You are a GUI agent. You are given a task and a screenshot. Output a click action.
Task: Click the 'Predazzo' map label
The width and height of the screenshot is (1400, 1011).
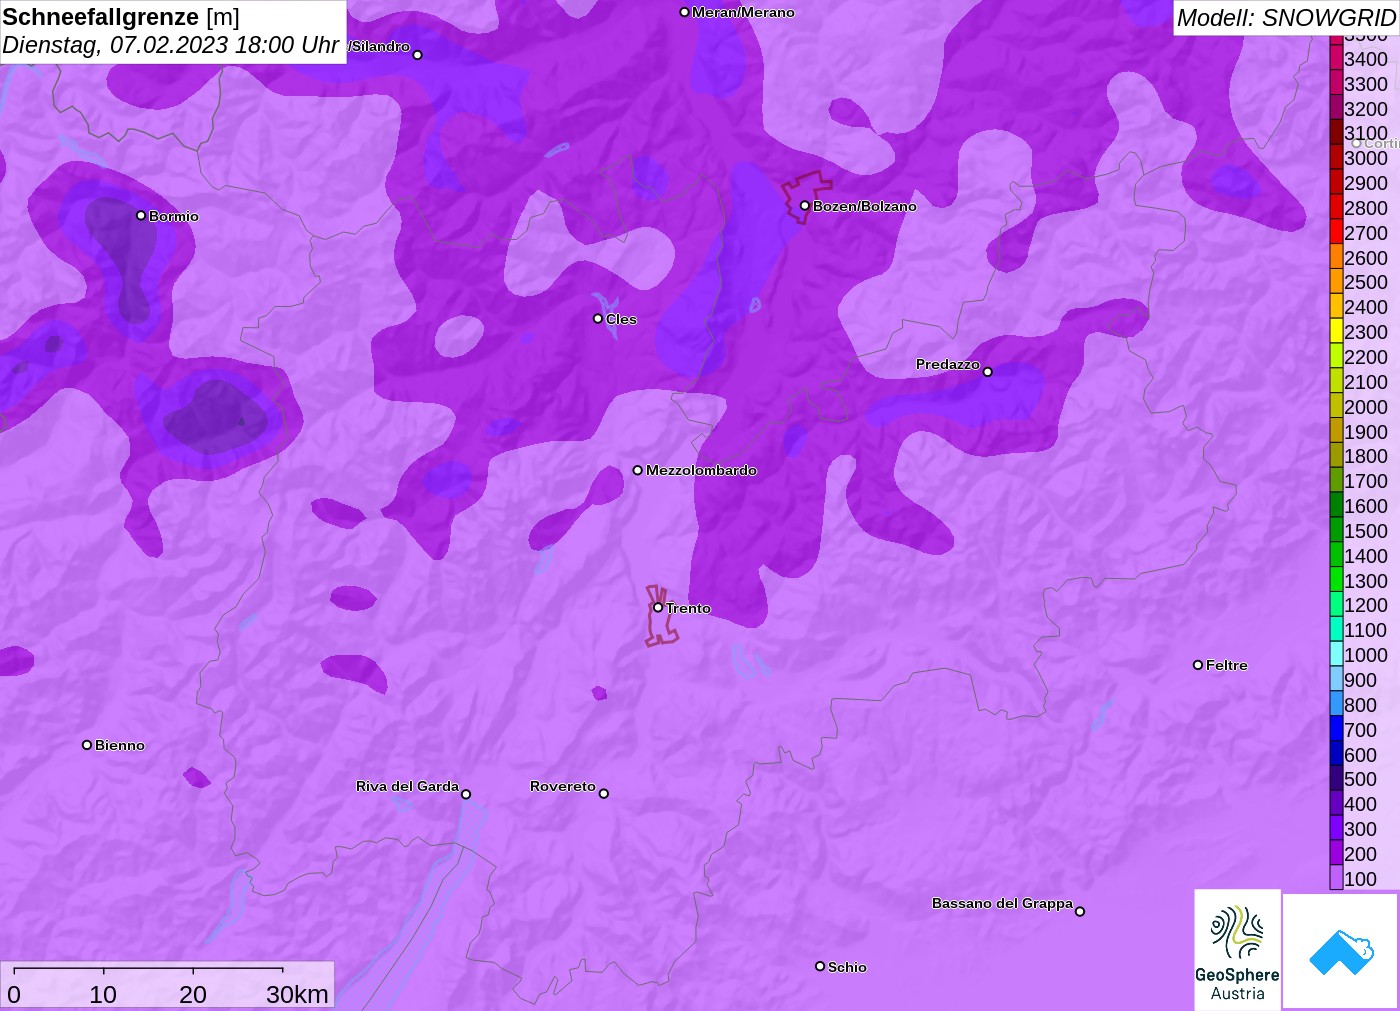948,364
